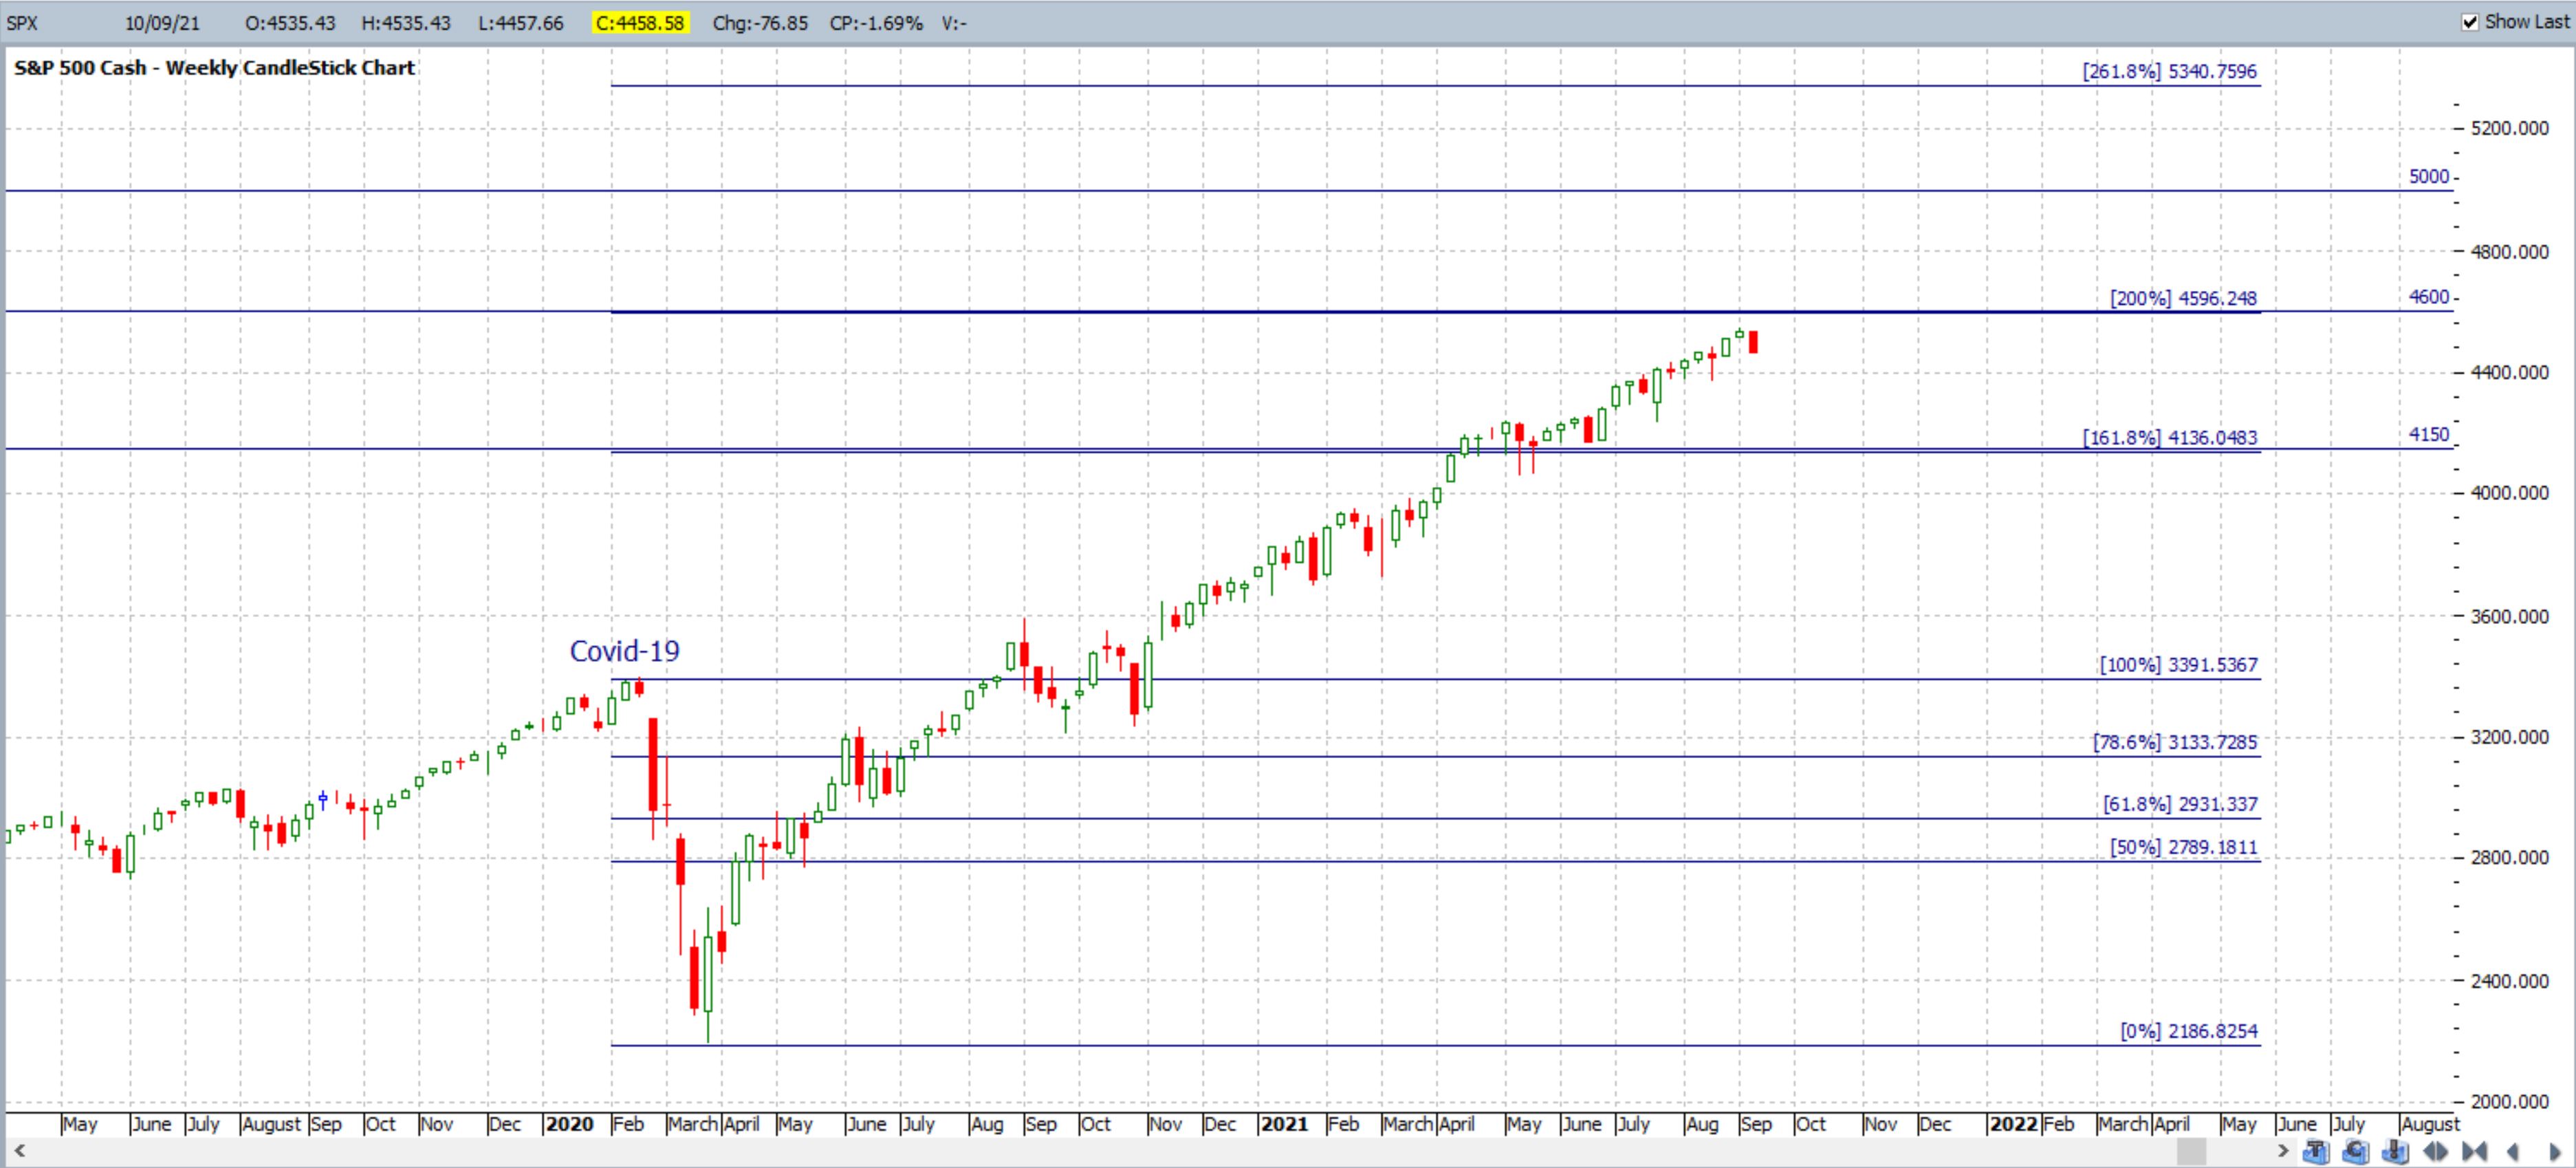The width and height of the screenshot is (2576, 1168).
Task: Click the 3600.000 price axis label
Action: pos(2509,616)
